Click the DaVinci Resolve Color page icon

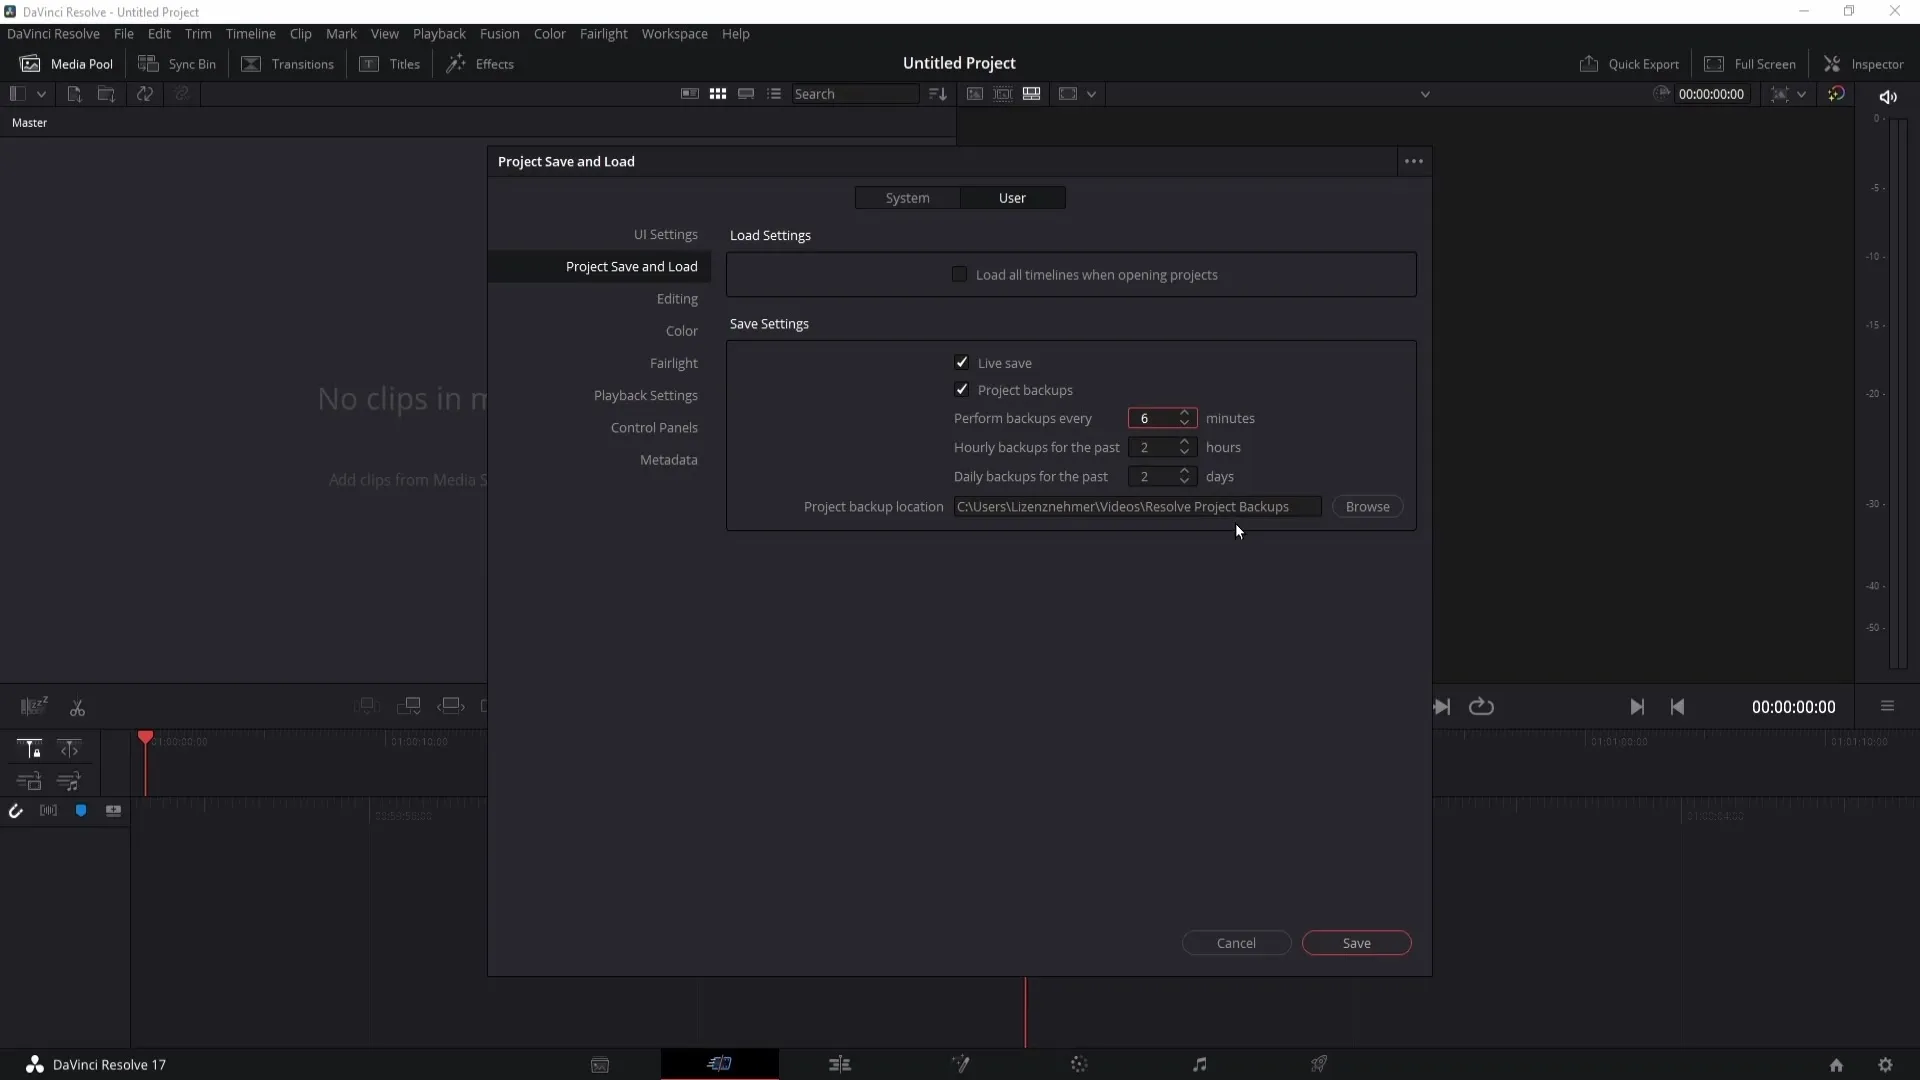1080,1064
